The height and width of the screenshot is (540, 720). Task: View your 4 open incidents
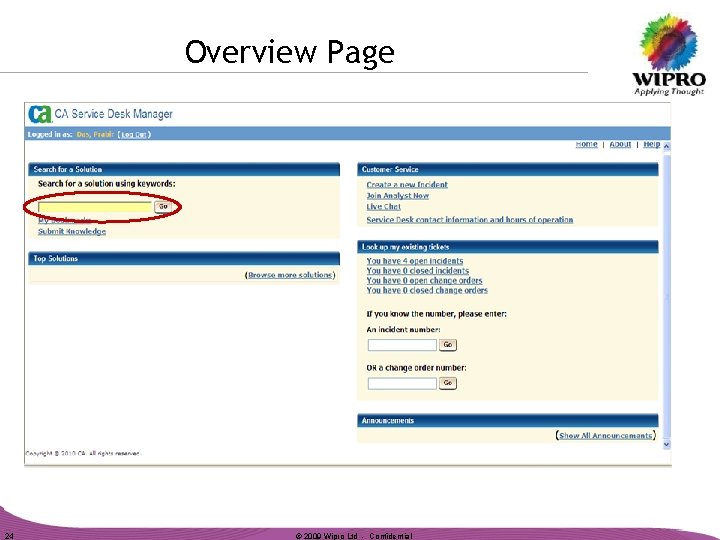(x=415, y=261)
